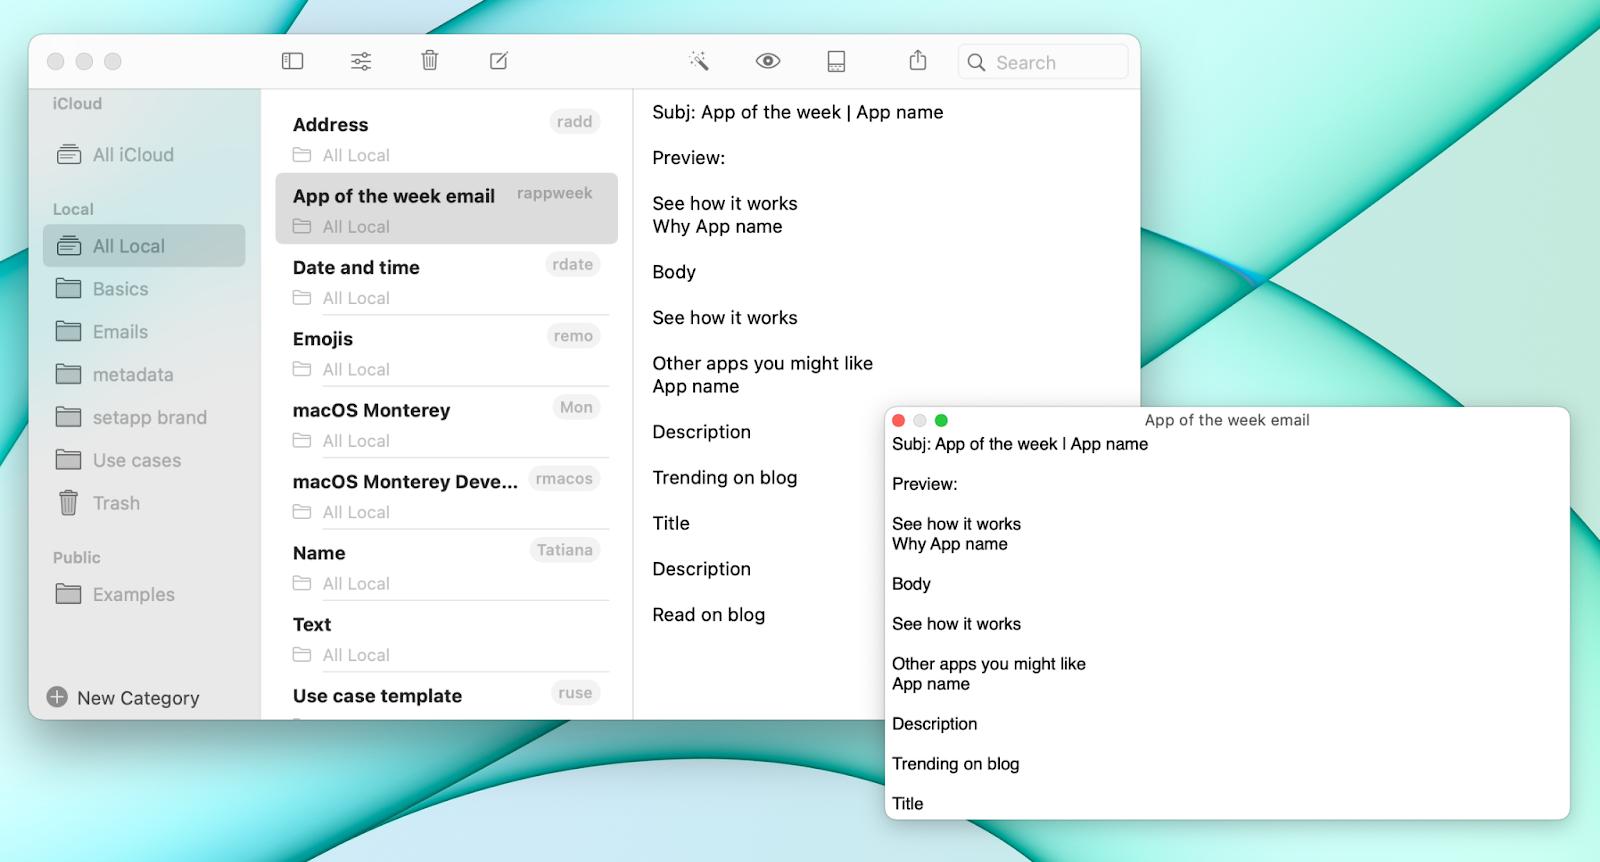
Task: Select All iCloud in sidebar
Action: coord(144,155)
